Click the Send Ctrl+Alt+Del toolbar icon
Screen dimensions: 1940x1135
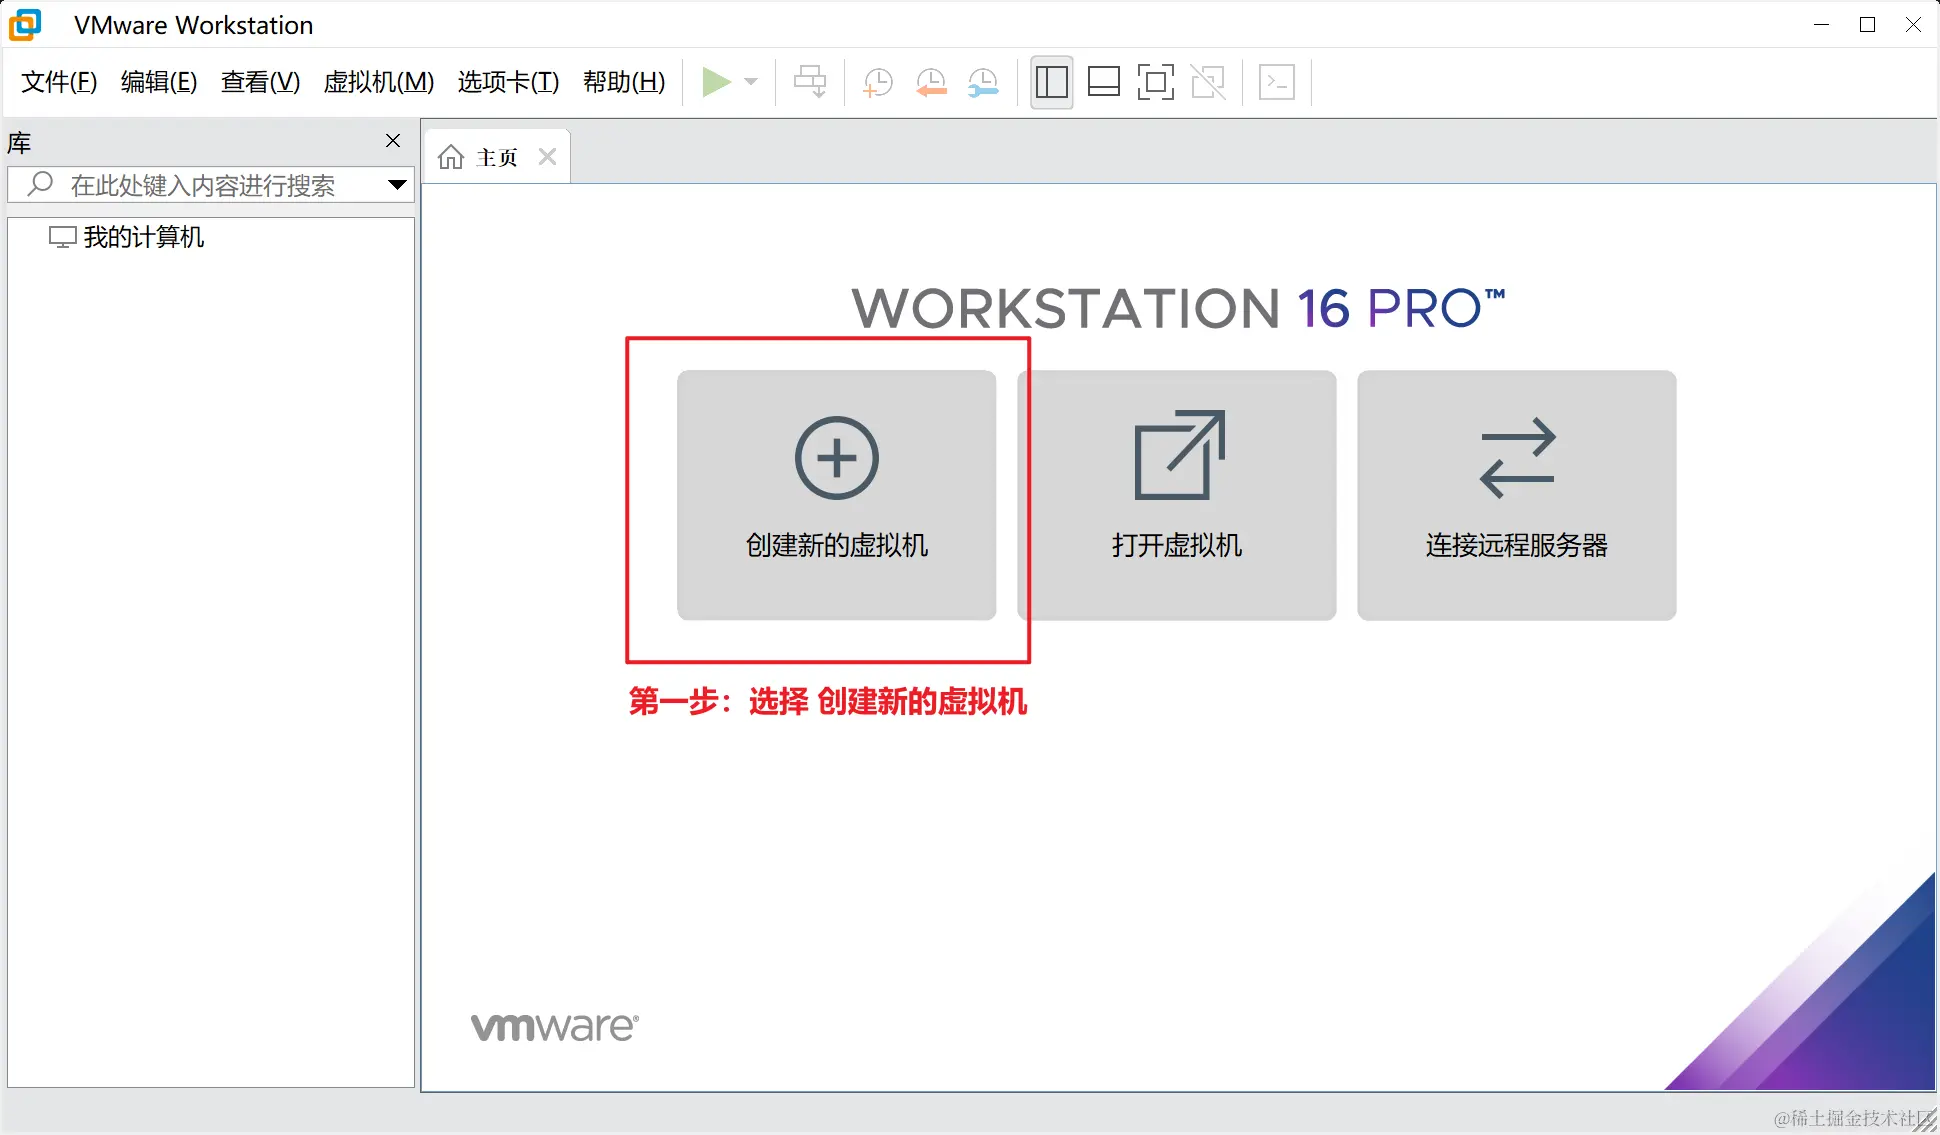click(x=810, y=82)
